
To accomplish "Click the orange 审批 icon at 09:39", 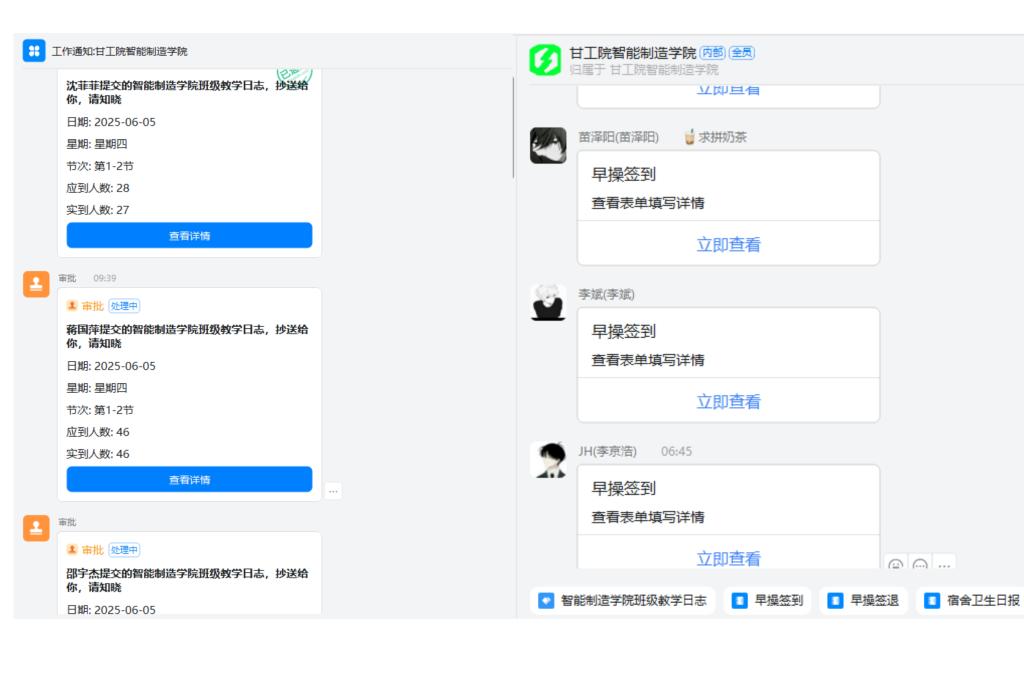I will 36,284.
